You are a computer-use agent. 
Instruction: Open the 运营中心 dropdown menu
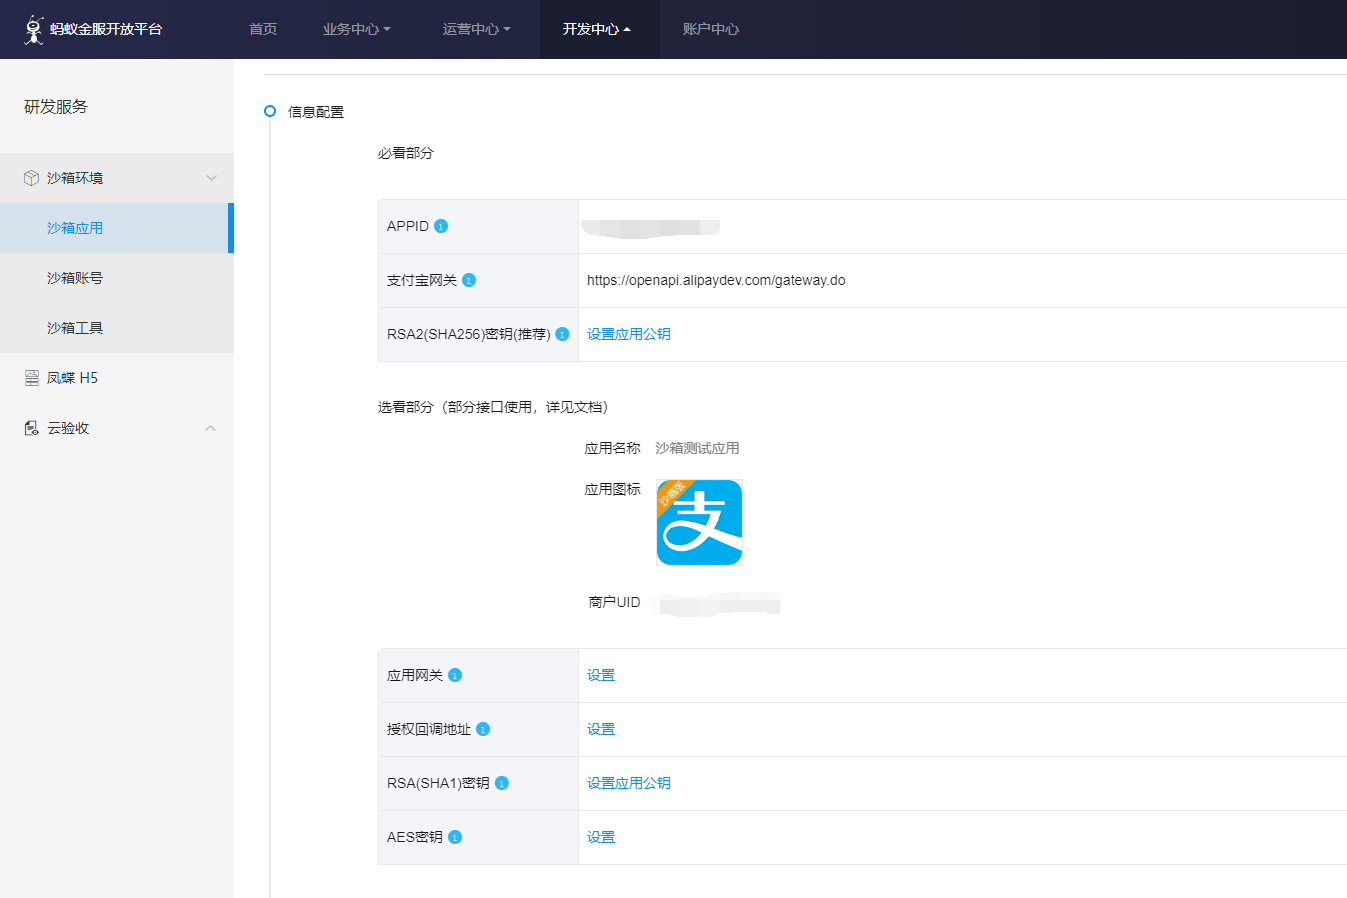pos(477,29)
